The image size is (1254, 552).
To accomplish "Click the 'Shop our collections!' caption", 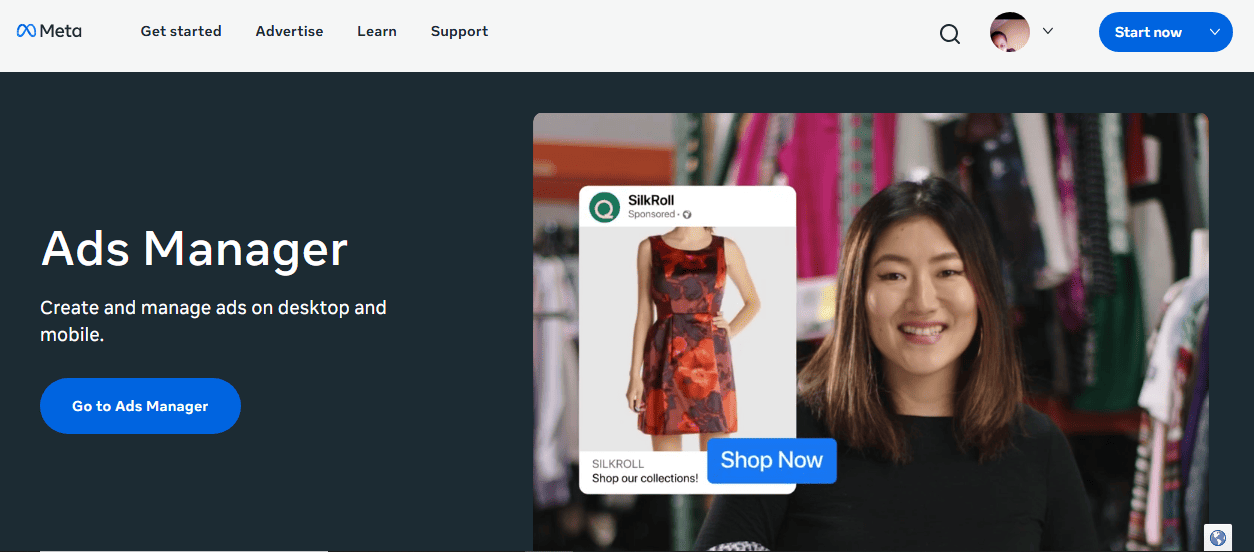I will 645,478.
